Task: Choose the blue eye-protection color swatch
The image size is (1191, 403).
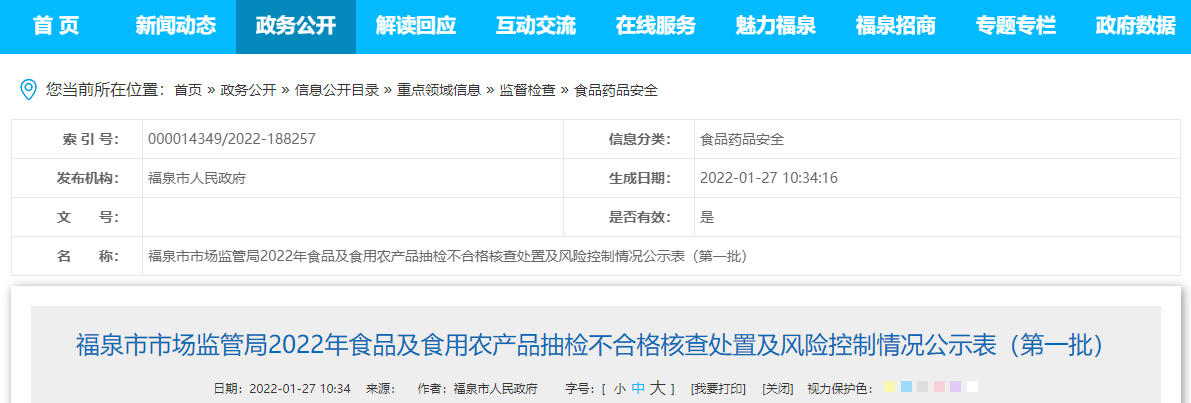Action: point(906,386)
